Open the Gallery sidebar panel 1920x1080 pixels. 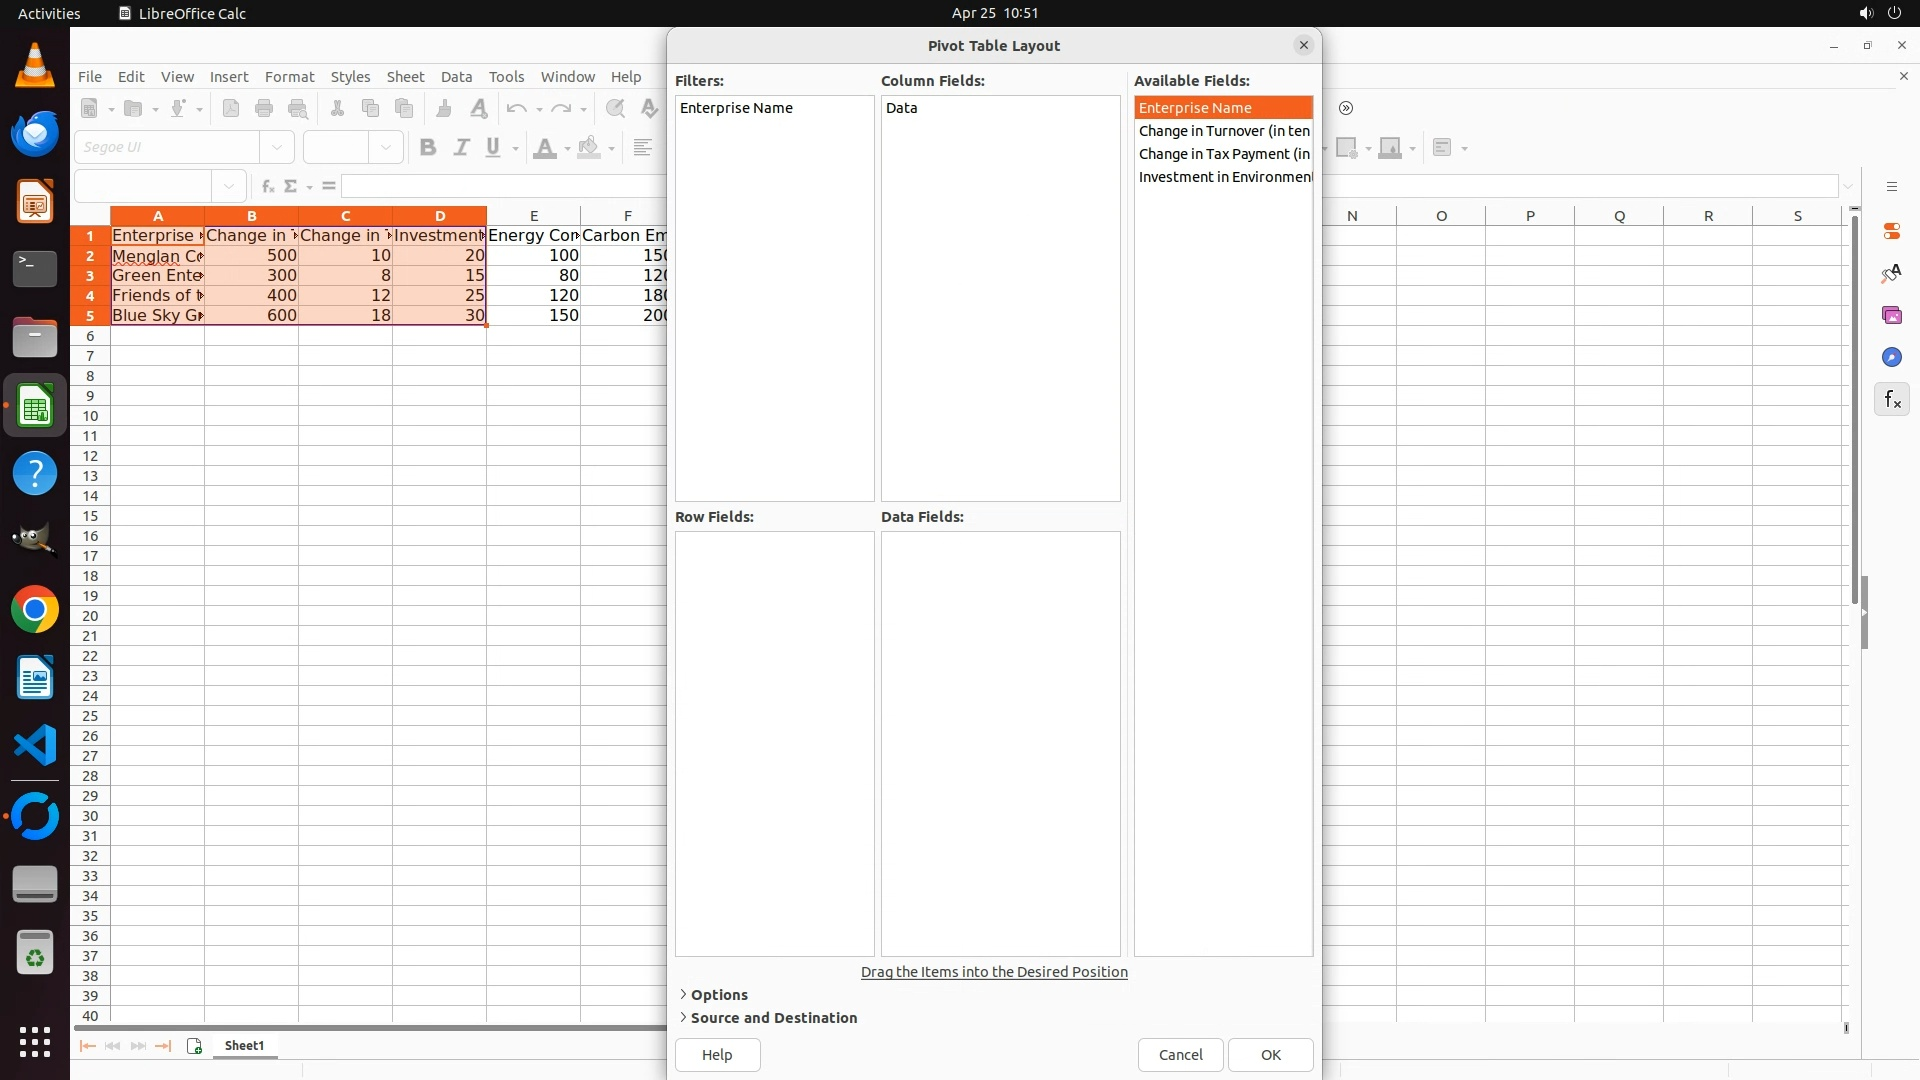[1891, 316]
